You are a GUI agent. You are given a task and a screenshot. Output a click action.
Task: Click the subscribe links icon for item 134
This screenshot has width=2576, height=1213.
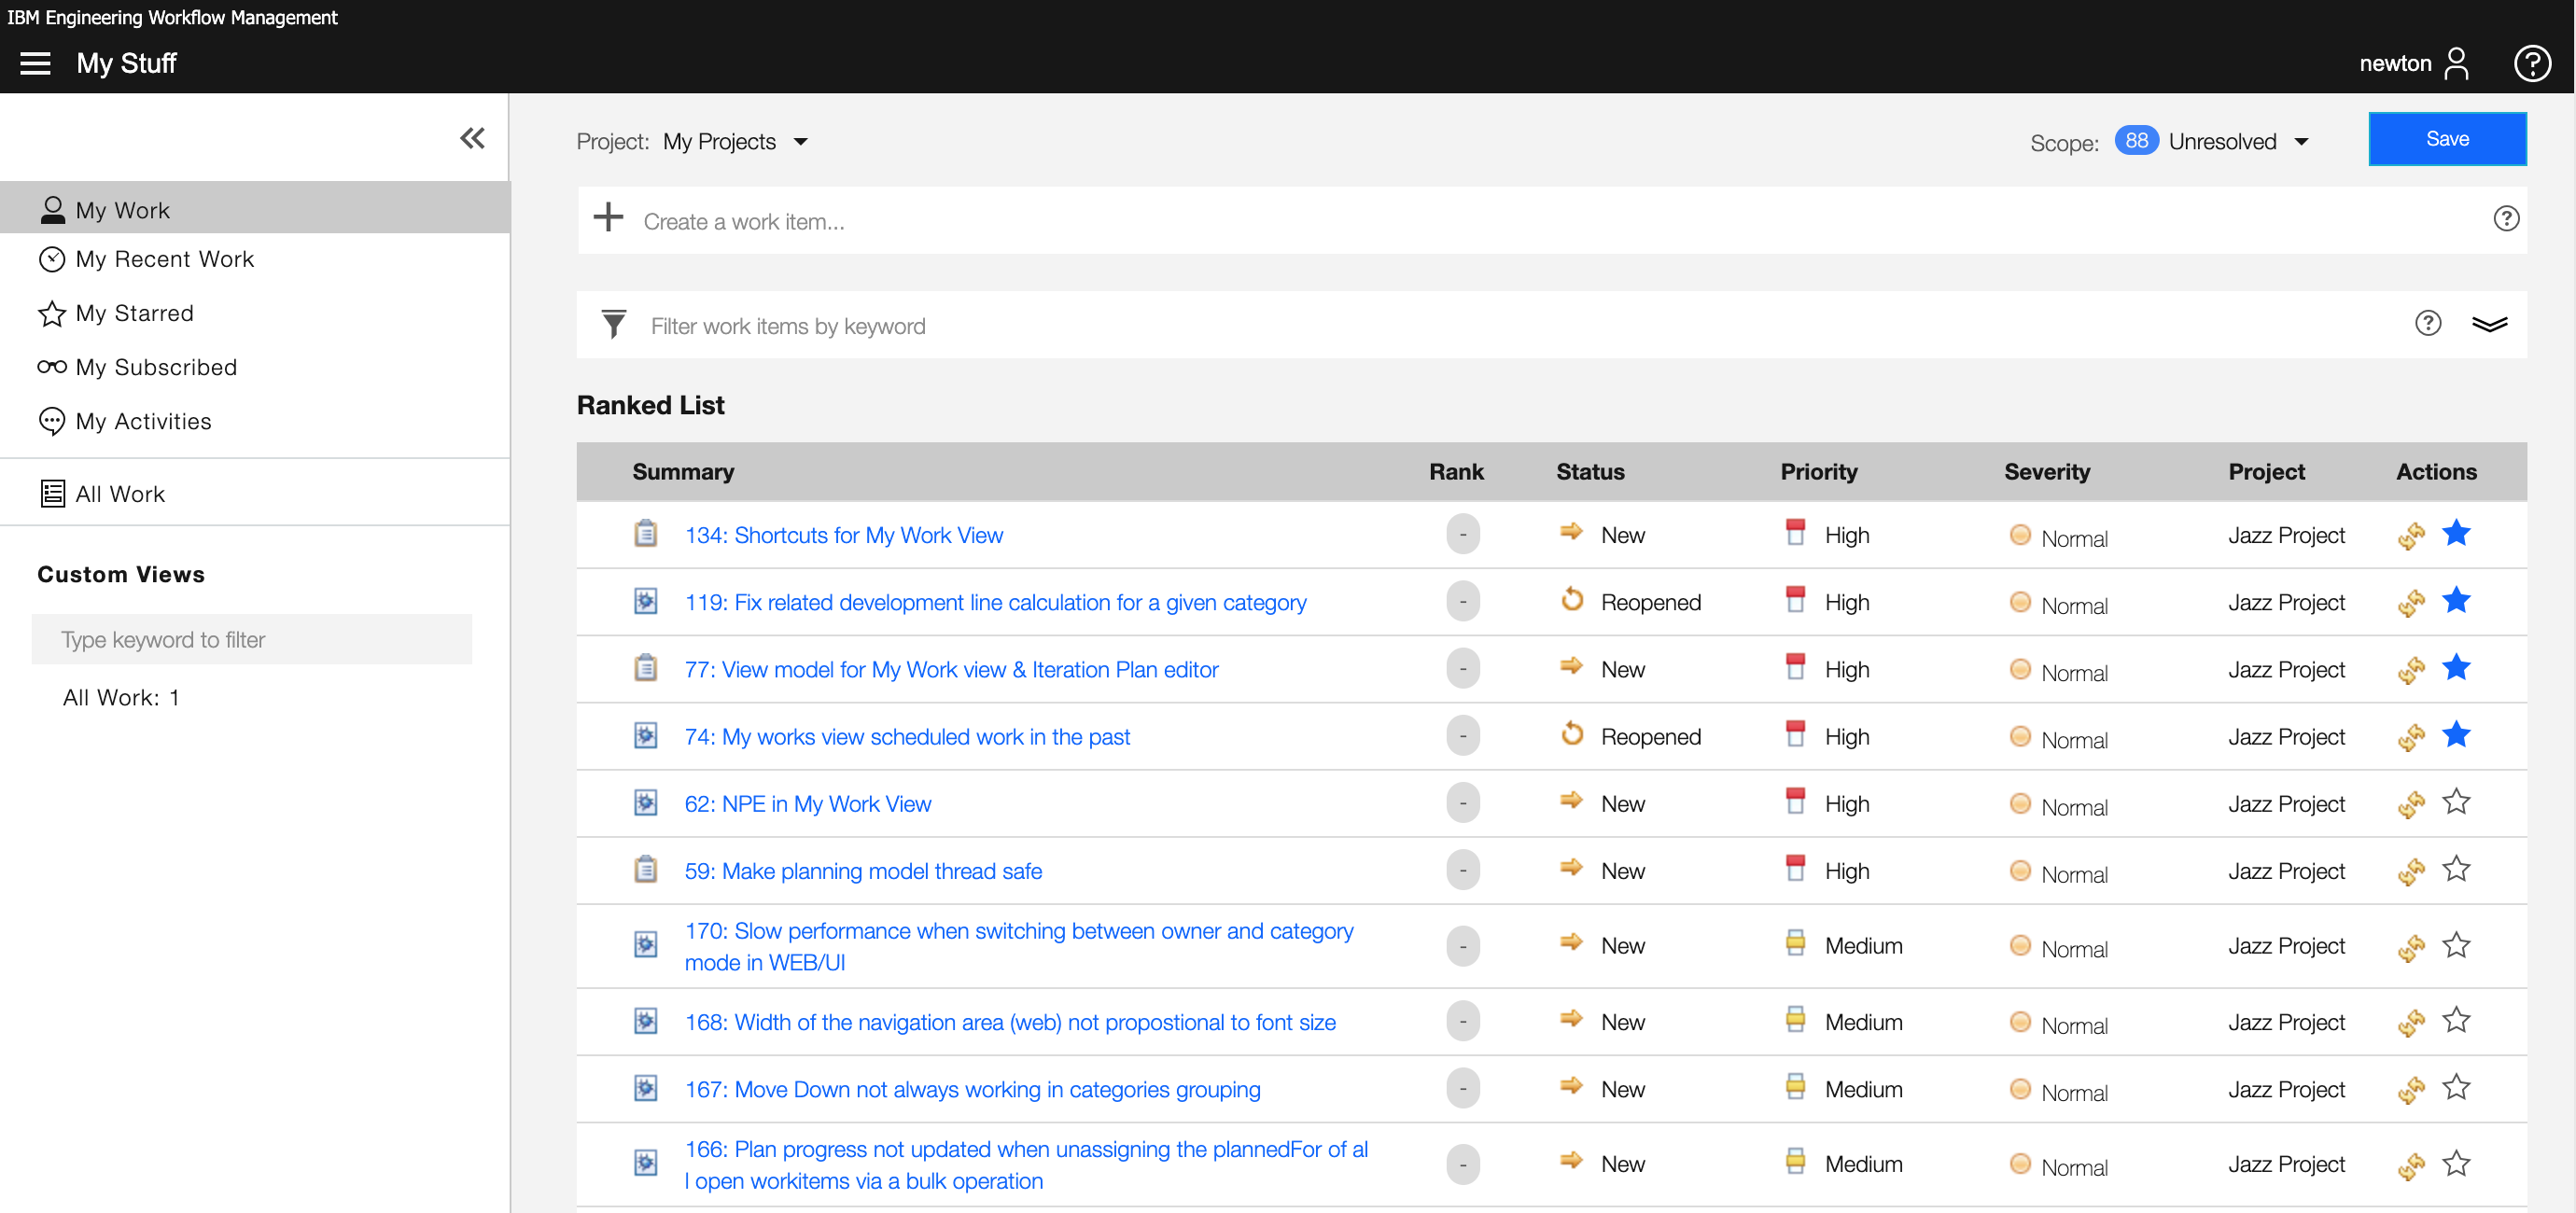click(2411, 536)
